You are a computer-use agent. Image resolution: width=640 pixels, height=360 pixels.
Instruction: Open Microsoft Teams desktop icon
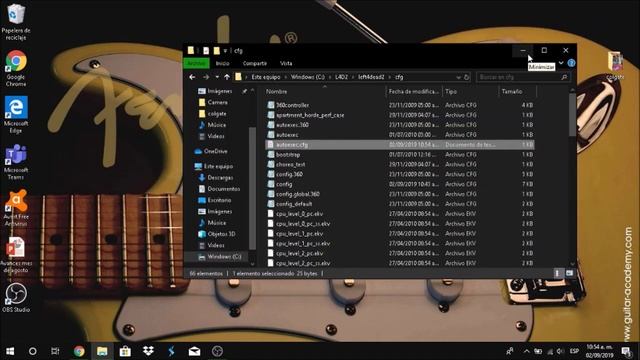tap(16, 162)
